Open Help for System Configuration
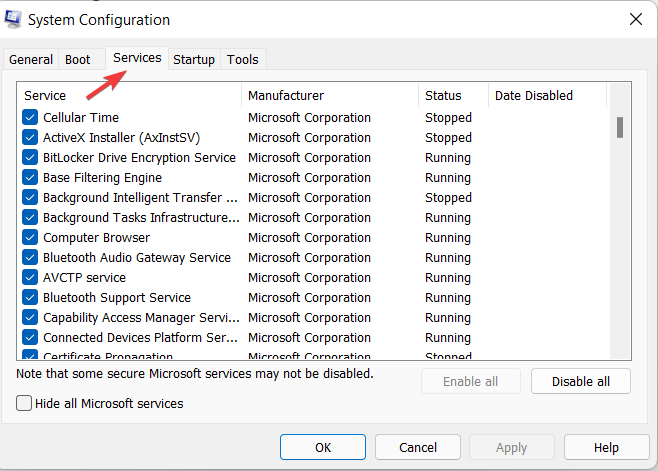This screenshot has height=471, width=658. [x=606, y=447]
